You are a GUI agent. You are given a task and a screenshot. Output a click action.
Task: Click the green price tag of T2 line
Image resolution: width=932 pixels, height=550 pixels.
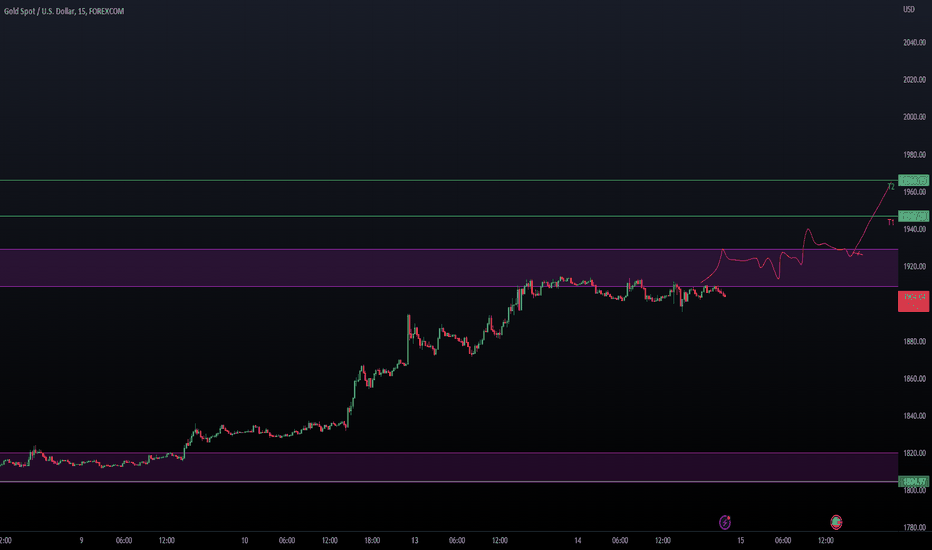click(914, 180)
